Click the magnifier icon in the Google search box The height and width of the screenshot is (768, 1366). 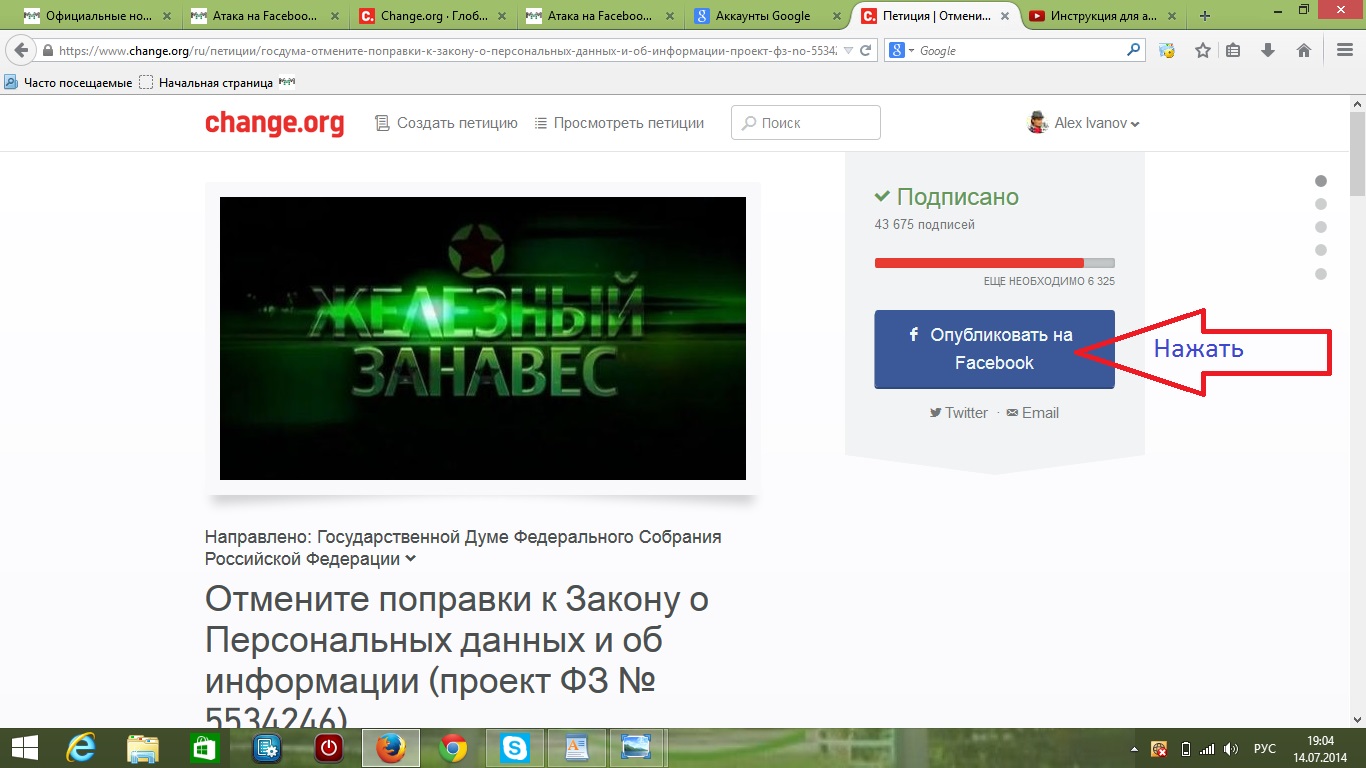coord(1134,50)
